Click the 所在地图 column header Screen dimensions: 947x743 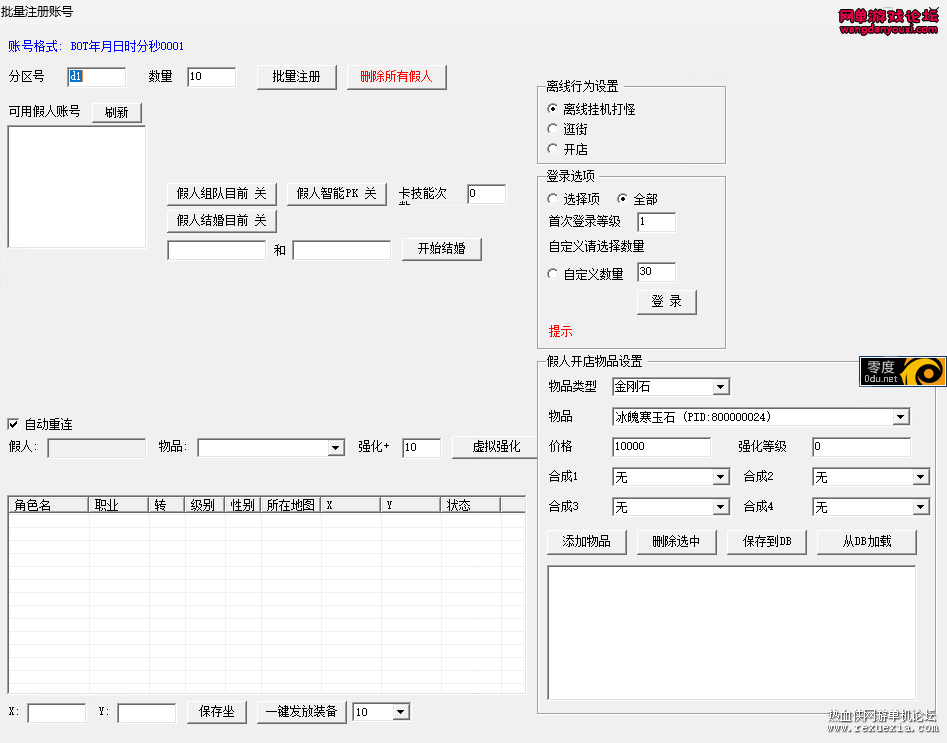pos(291,505)
